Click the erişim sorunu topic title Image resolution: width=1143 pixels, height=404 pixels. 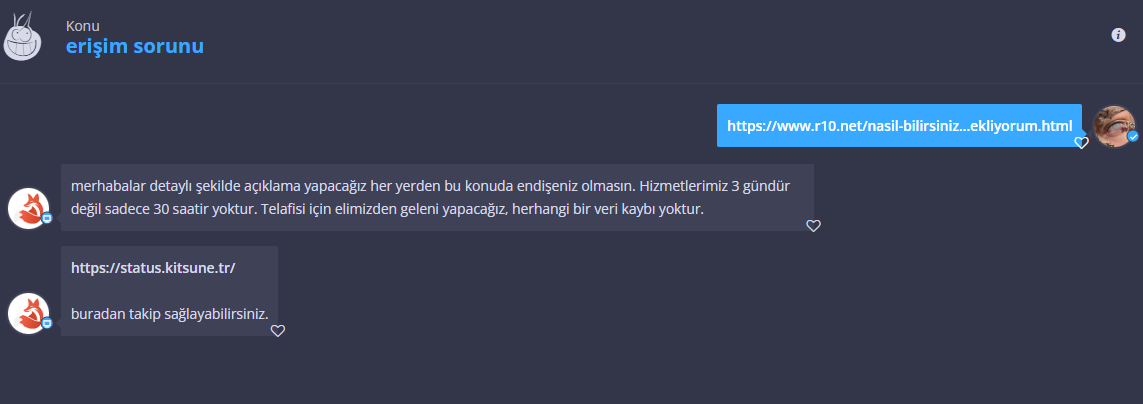[x=135, y=46]
